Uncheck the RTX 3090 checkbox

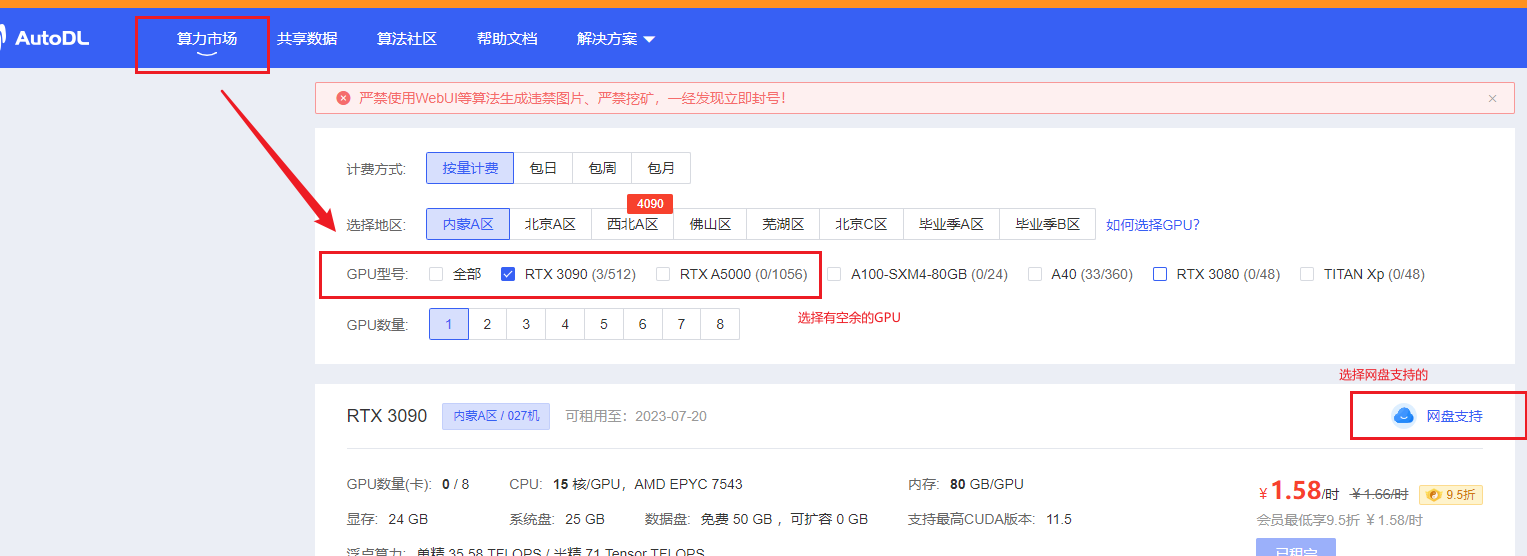click(508, 274)
